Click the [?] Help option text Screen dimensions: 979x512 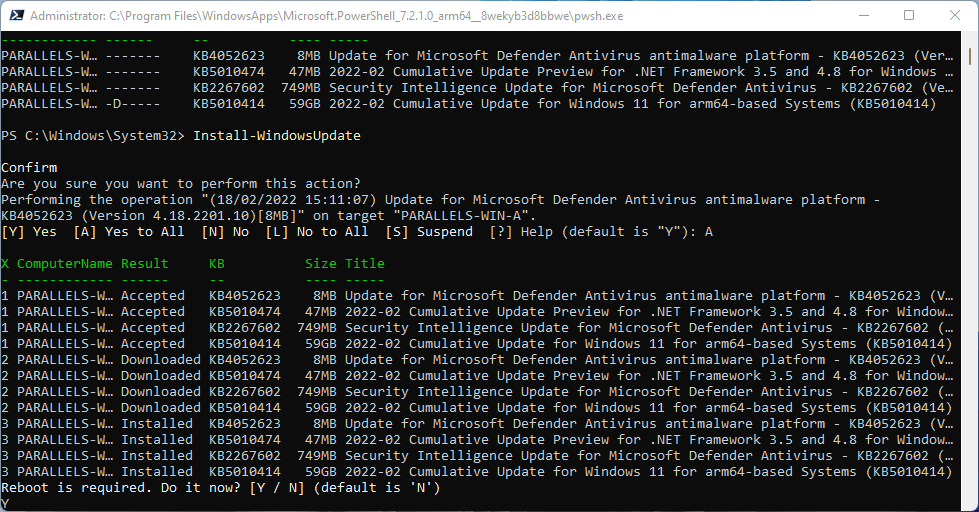pyautogui.click(x=521, y=232)
